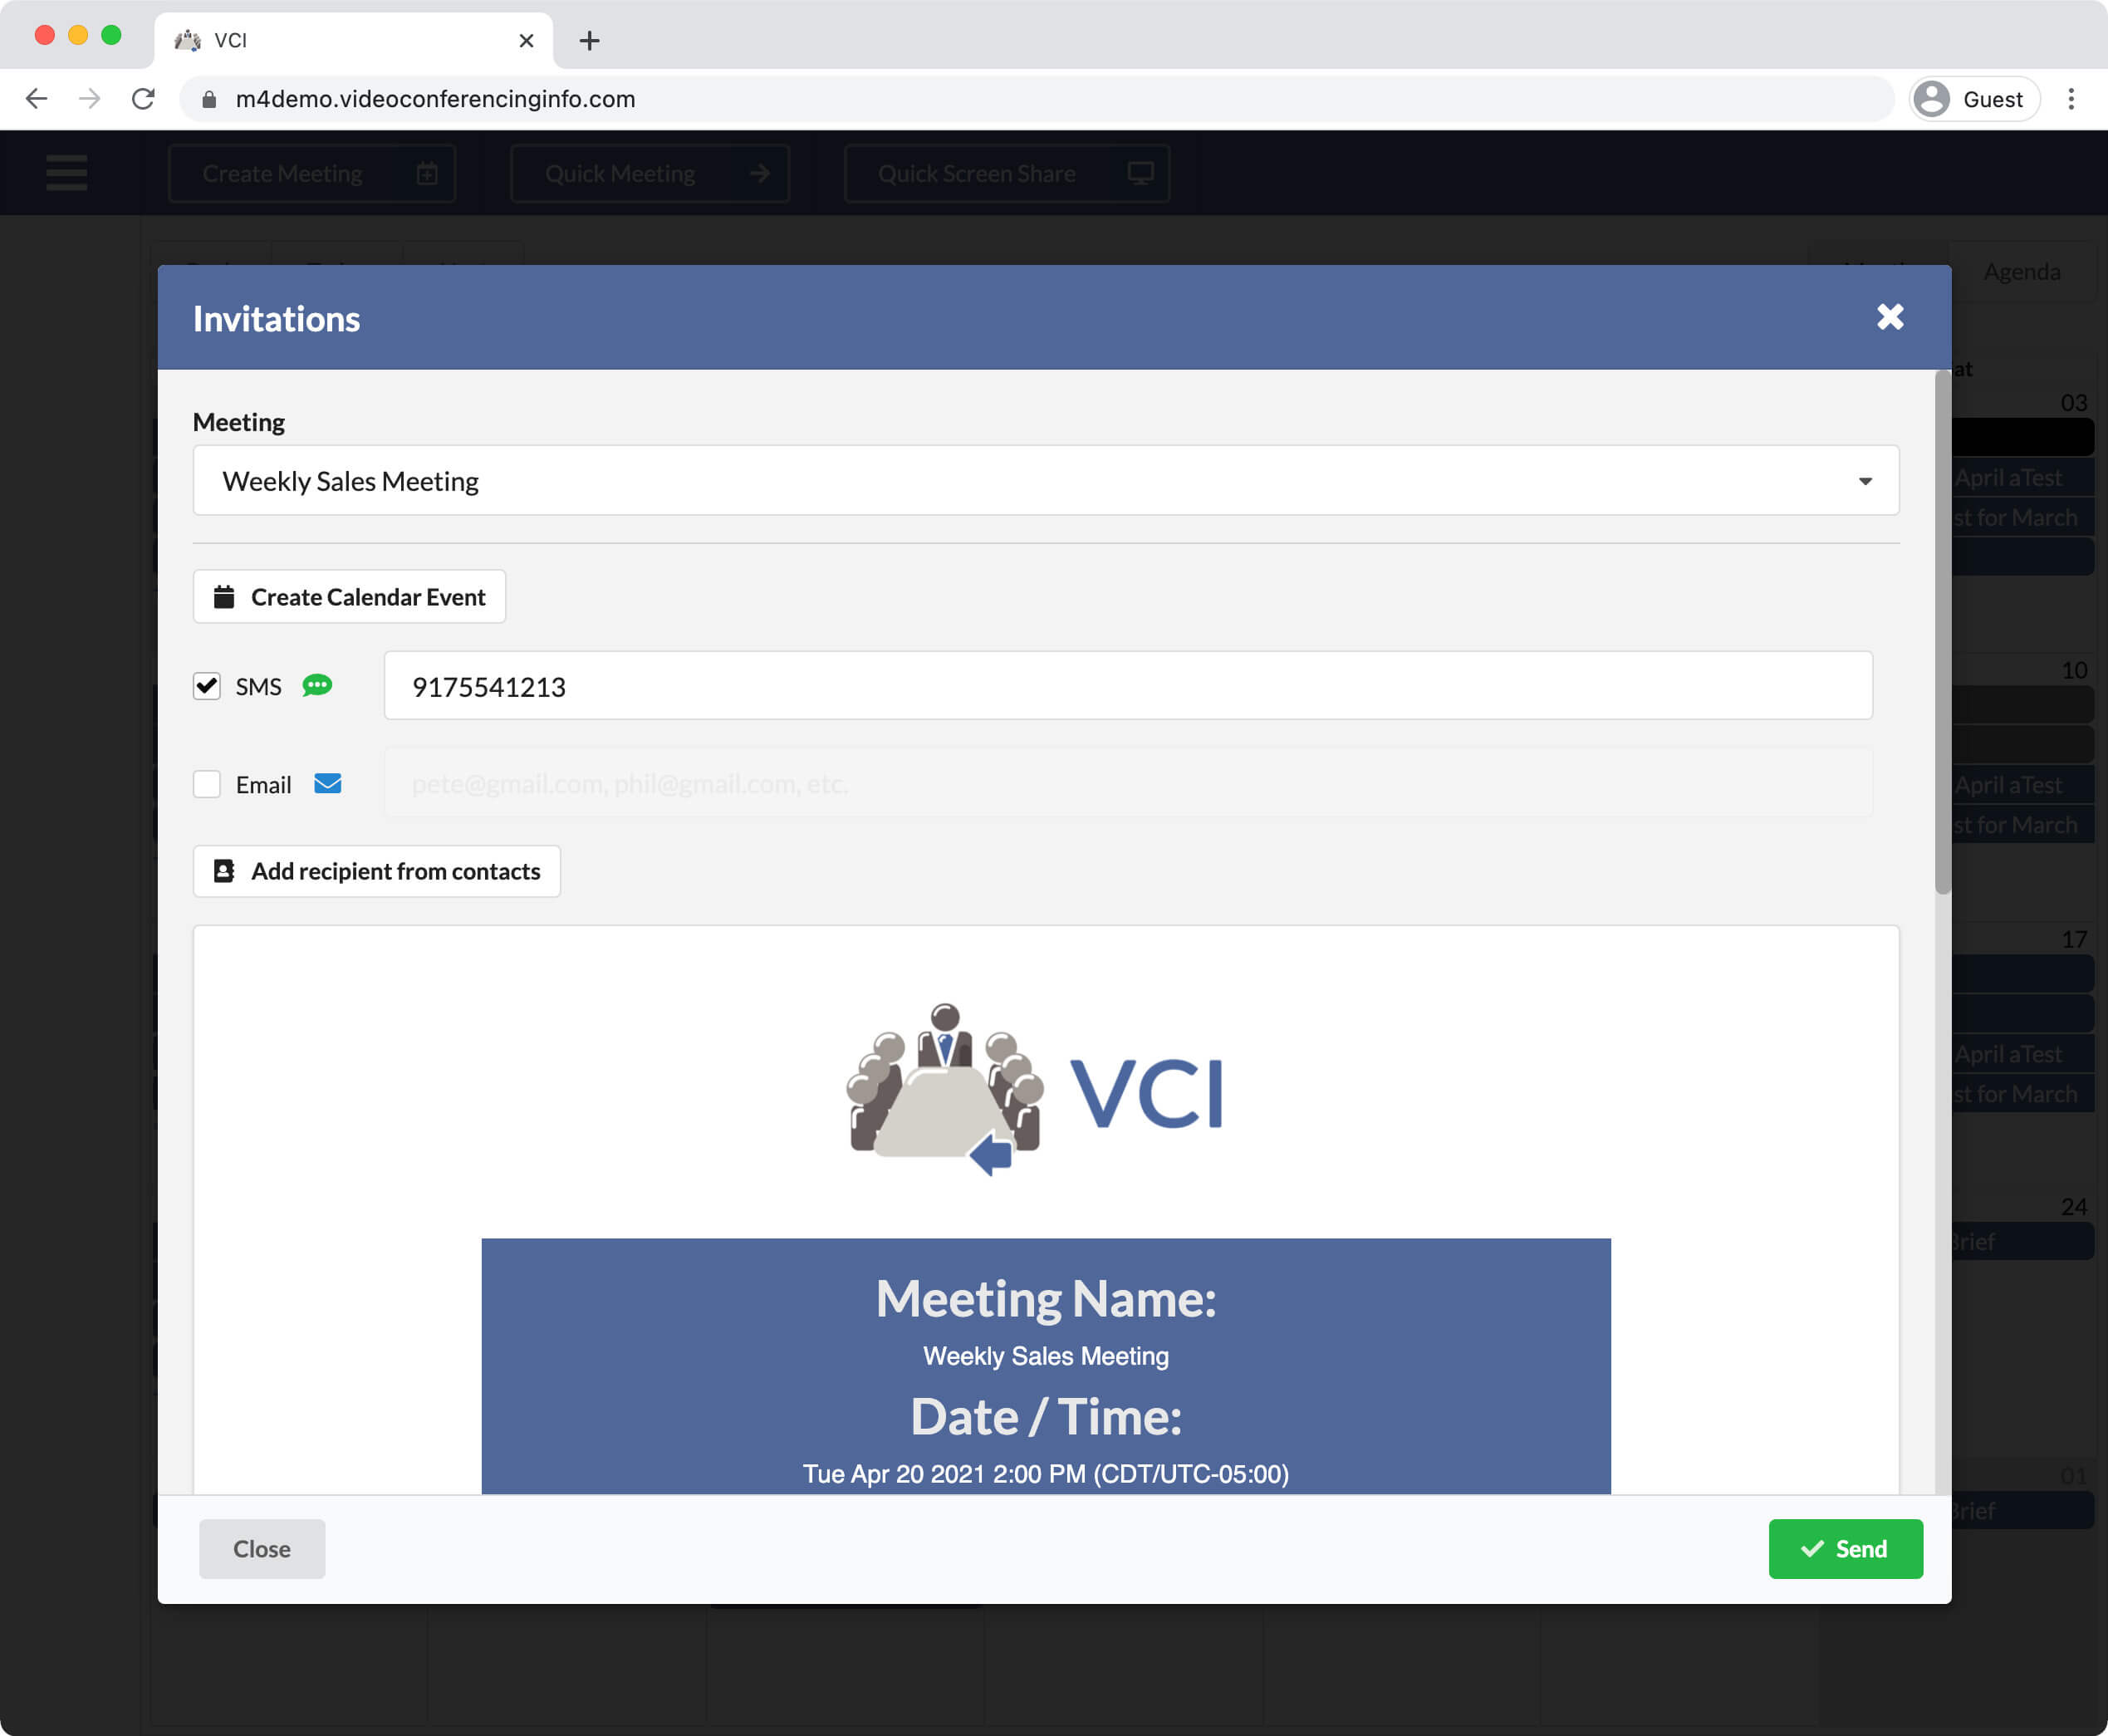Click the green SMS chat bubble icon

tap(317, 685)
